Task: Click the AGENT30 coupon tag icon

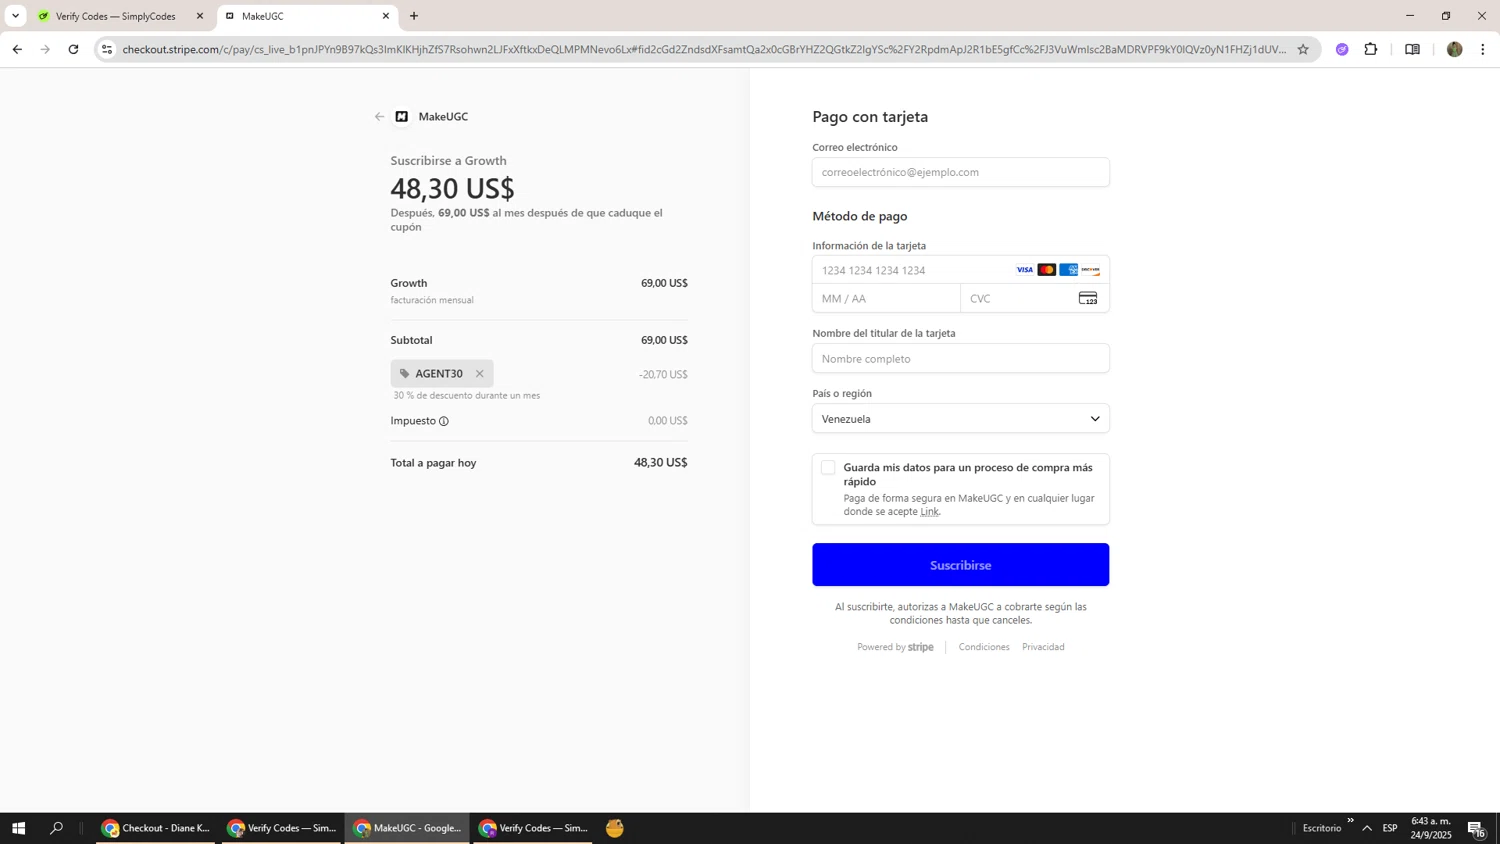Action: point(405,374)
